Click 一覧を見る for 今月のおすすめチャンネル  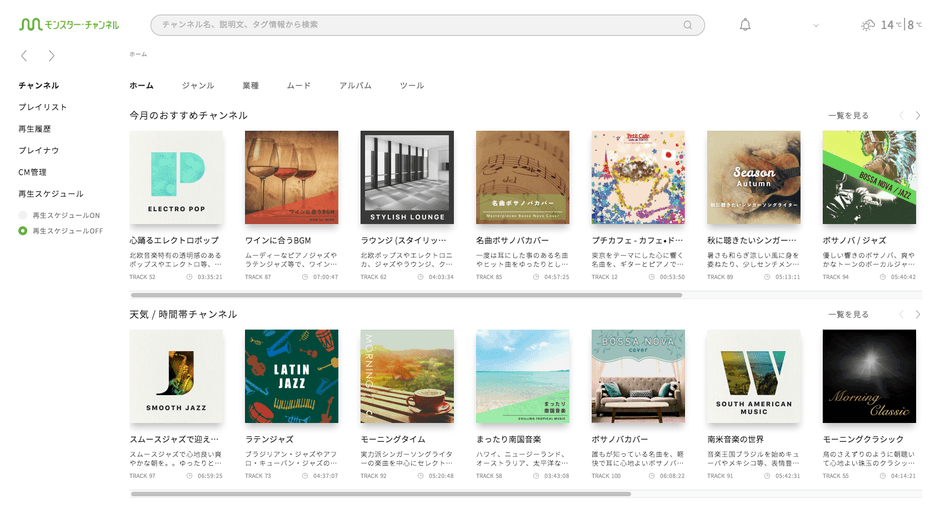(848, 116)
